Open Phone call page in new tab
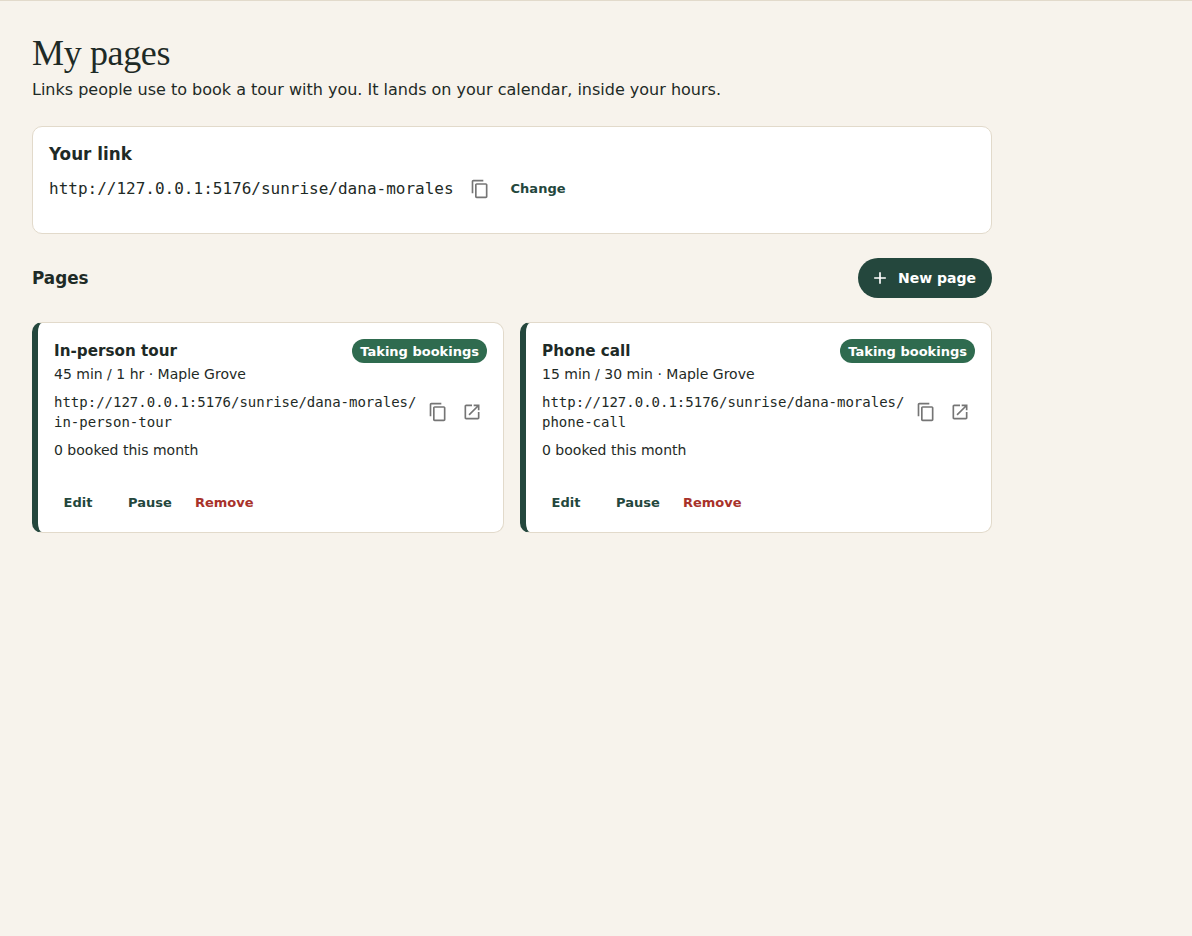 coord(960,412)
